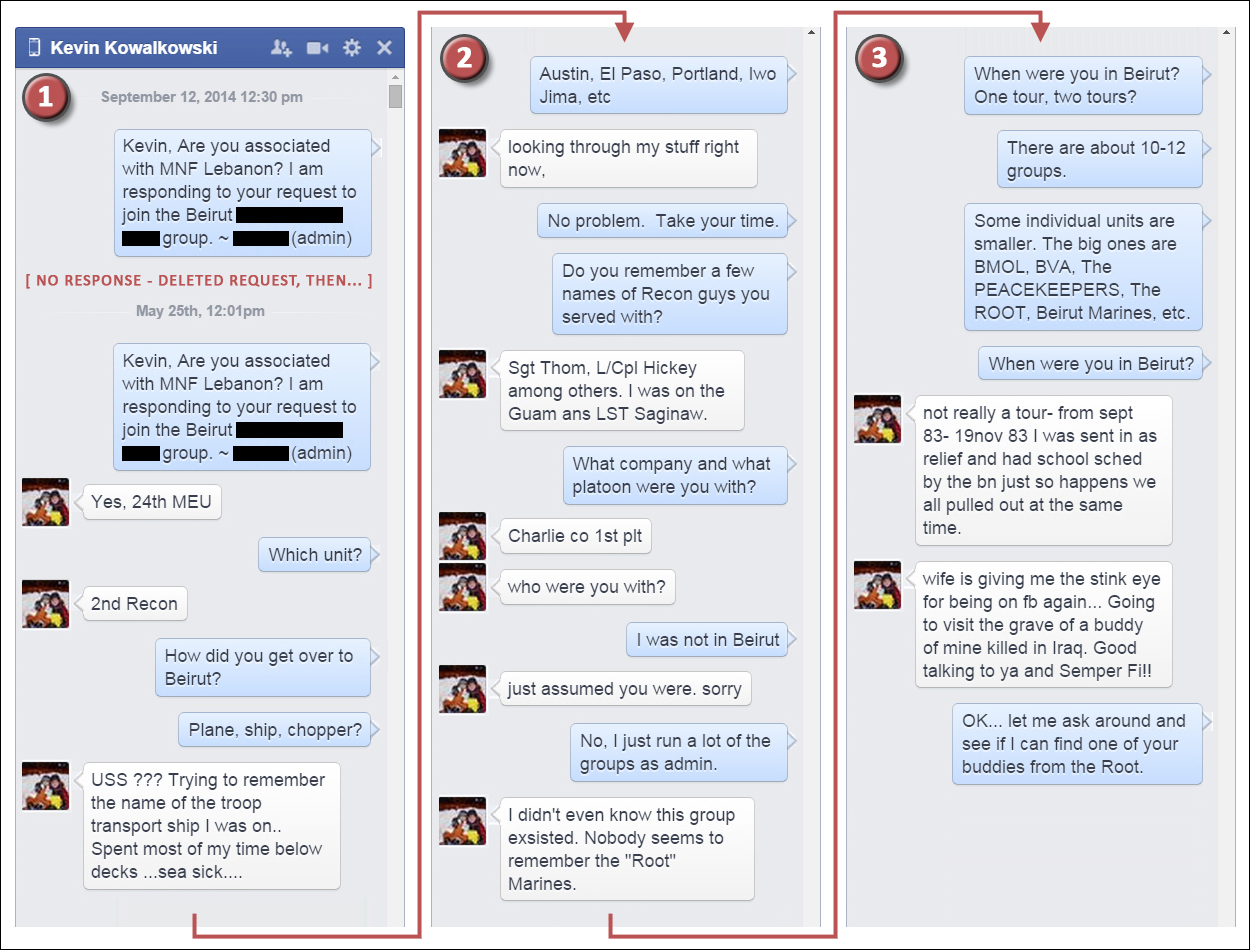Close the Kevin Kowalkowski chat window
Image resolution: width=1250 pixels, height=950 pixels.
(384, 47)
